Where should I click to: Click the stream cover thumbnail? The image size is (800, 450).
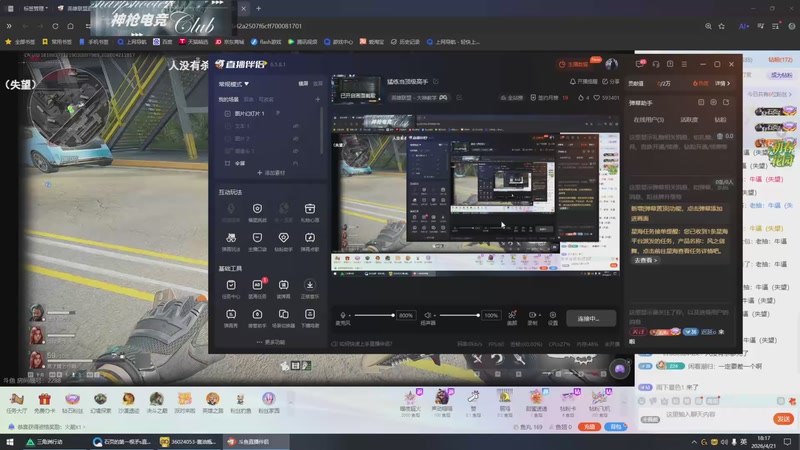click(356, 89)
